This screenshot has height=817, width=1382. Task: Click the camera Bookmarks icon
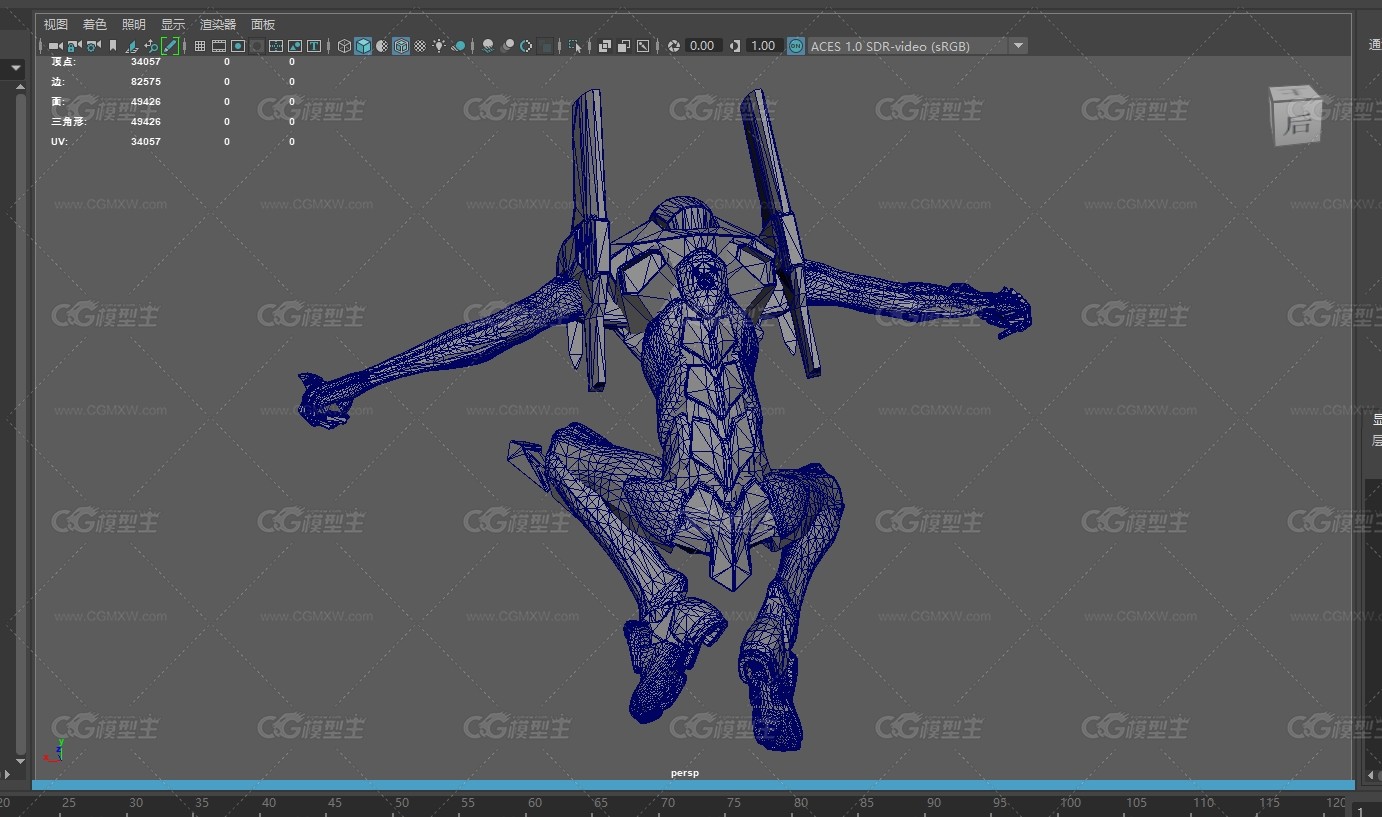click(x=112, y=46)
